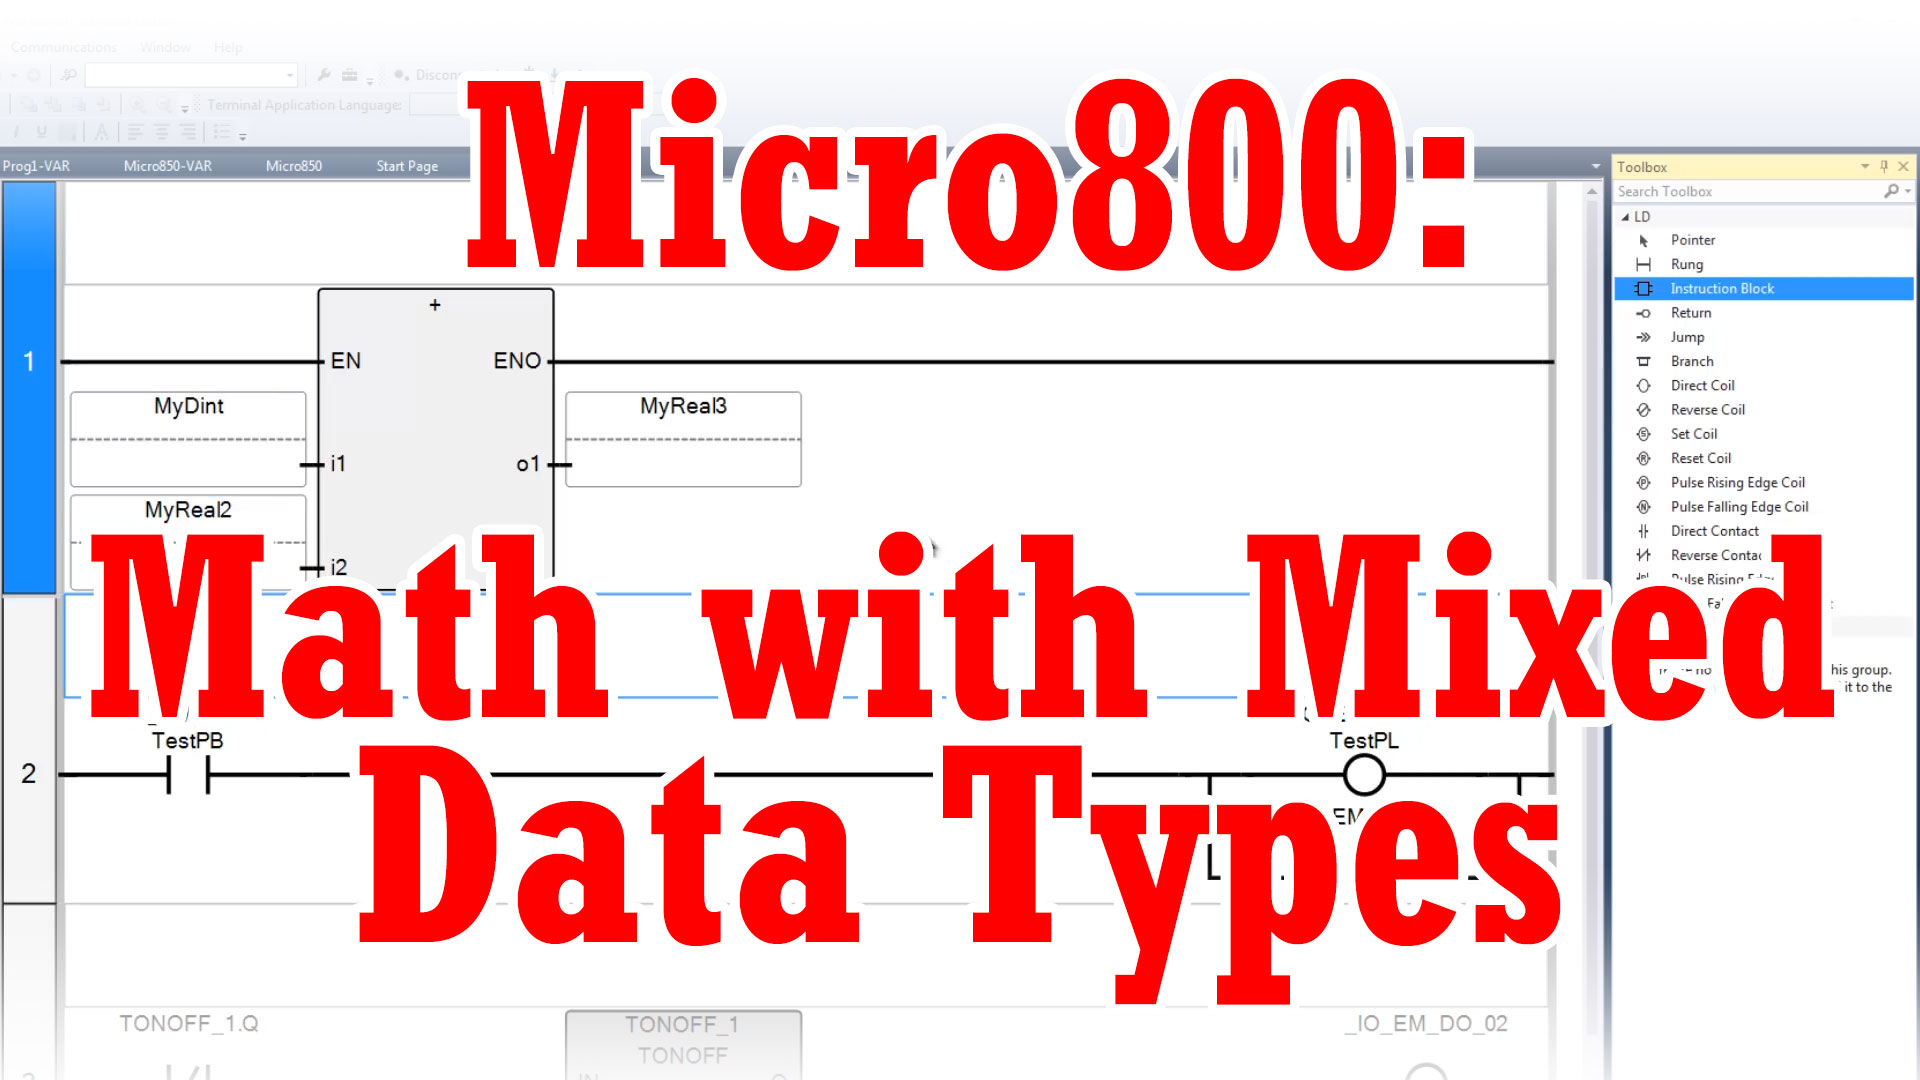
Task: Select the Reverse Coil tool
Action: pos(1706,409)
